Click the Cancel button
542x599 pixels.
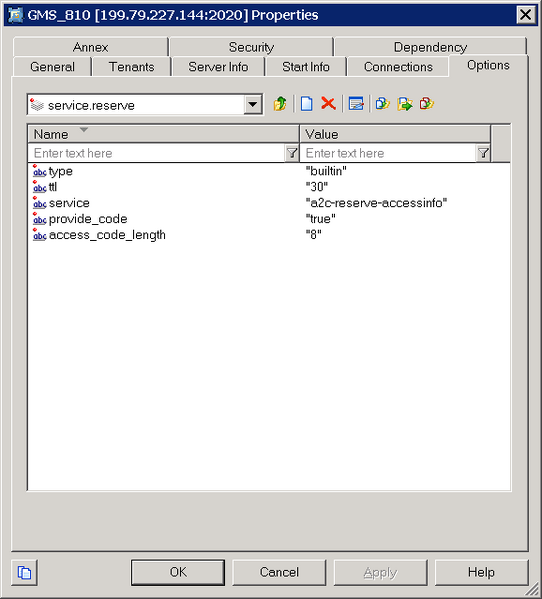(279, 572)
